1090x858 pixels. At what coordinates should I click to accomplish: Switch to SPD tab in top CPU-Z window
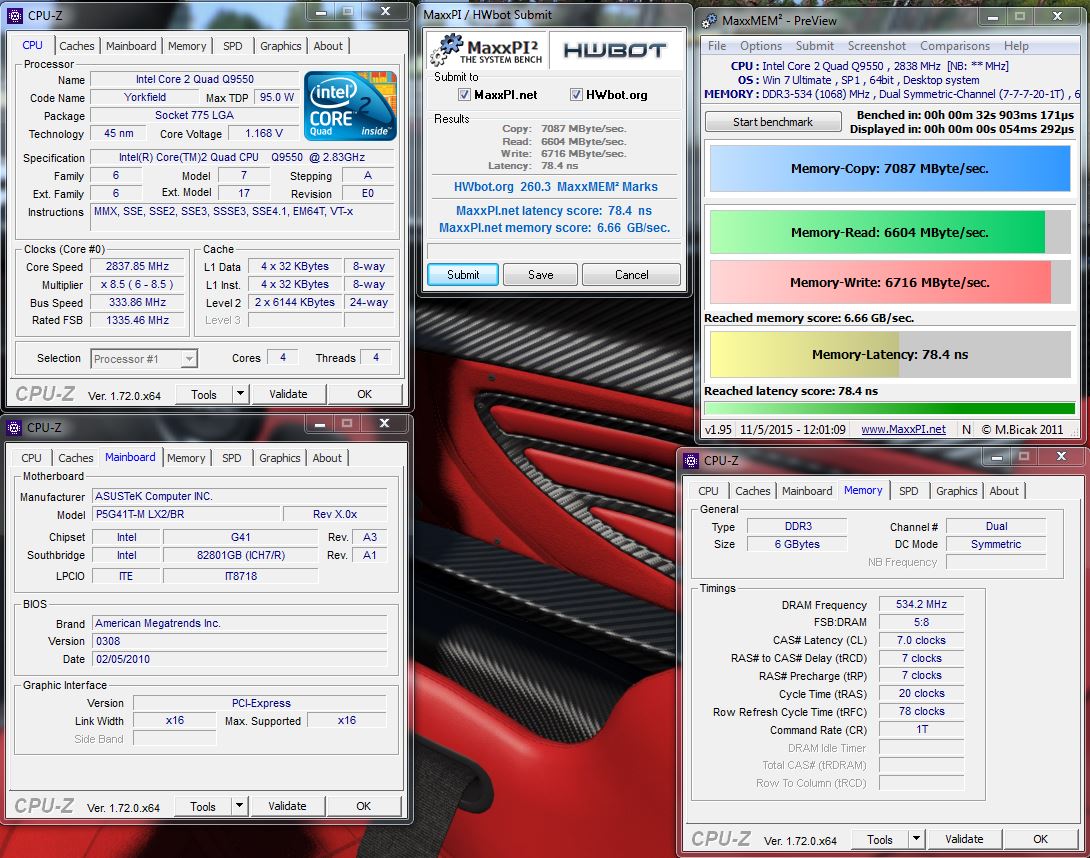tap(233, 46)
